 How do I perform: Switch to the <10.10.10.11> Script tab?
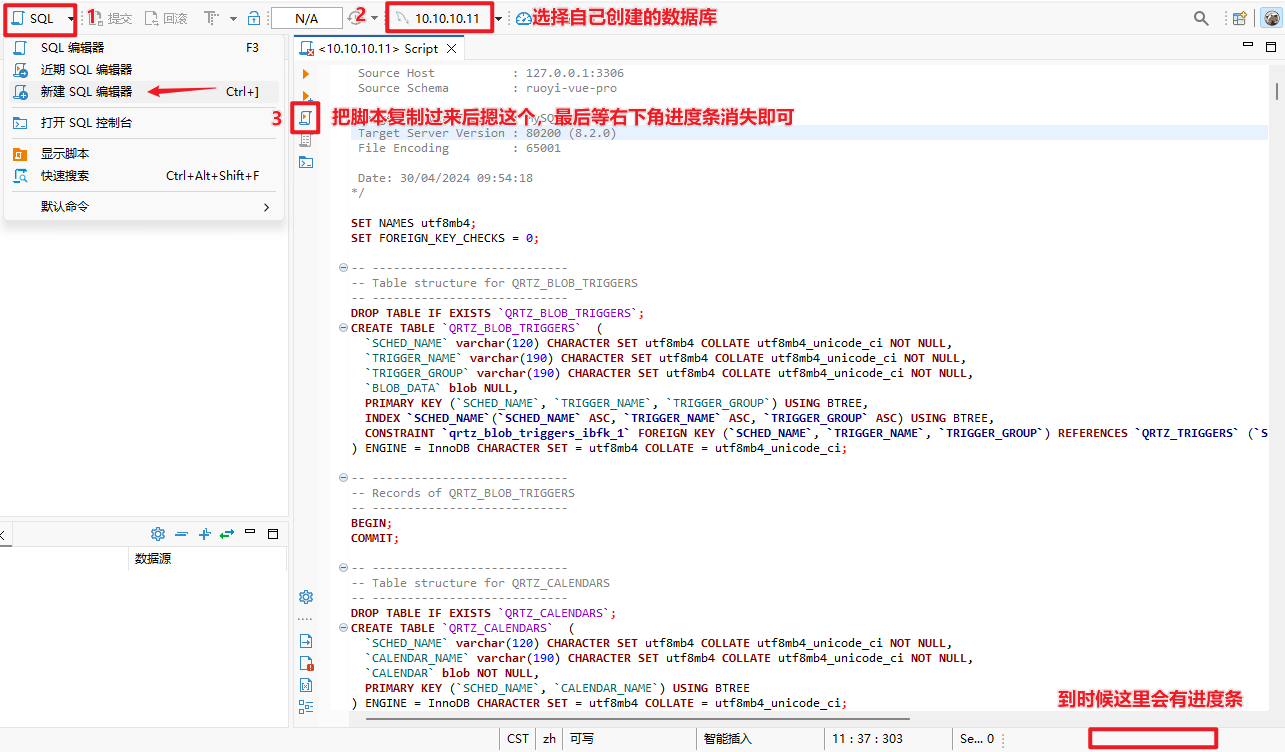click(378, 48)
